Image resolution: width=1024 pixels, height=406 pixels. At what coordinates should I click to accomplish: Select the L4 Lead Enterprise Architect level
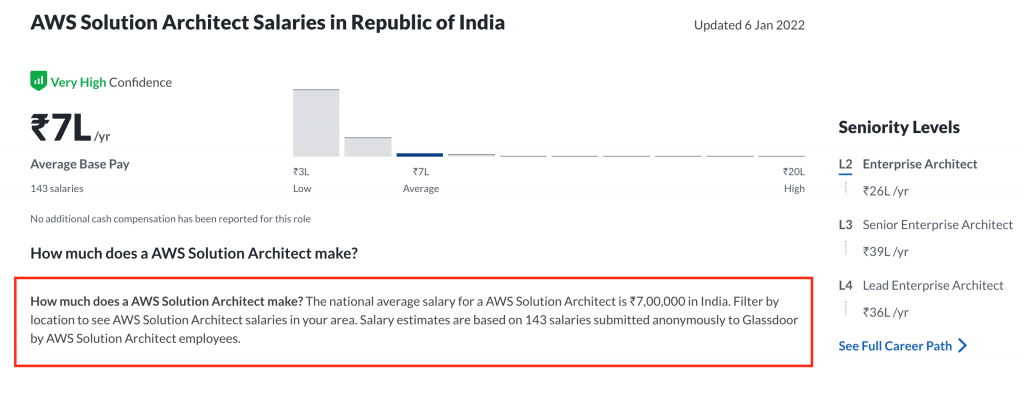point(921,285)
